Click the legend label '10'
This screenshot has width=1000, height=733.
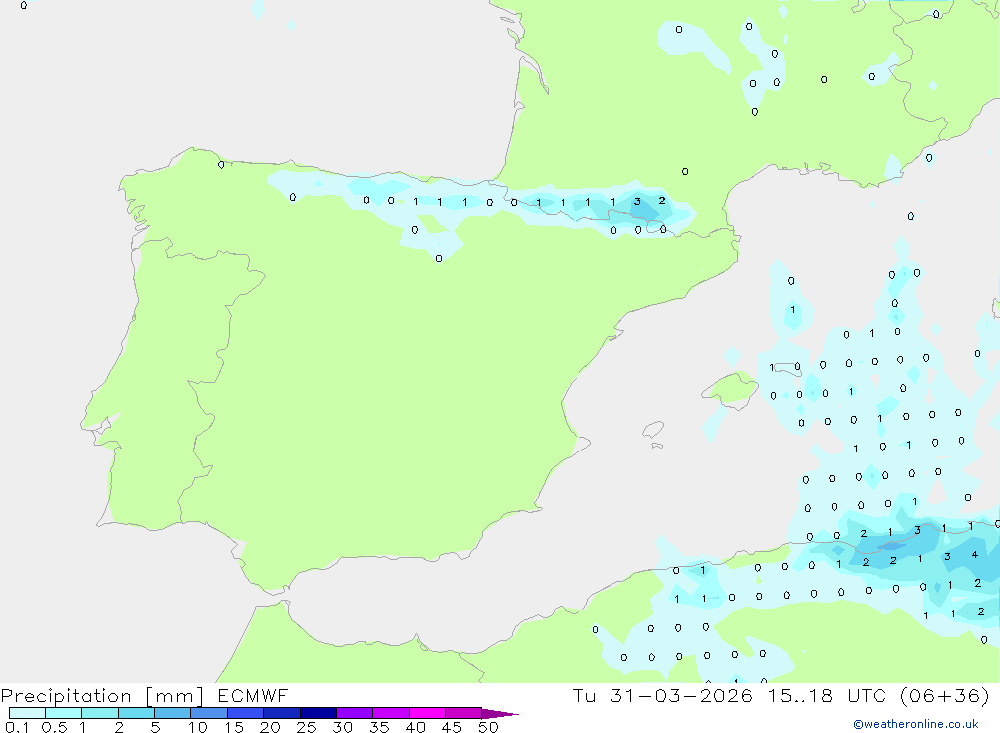click(198, 727)
